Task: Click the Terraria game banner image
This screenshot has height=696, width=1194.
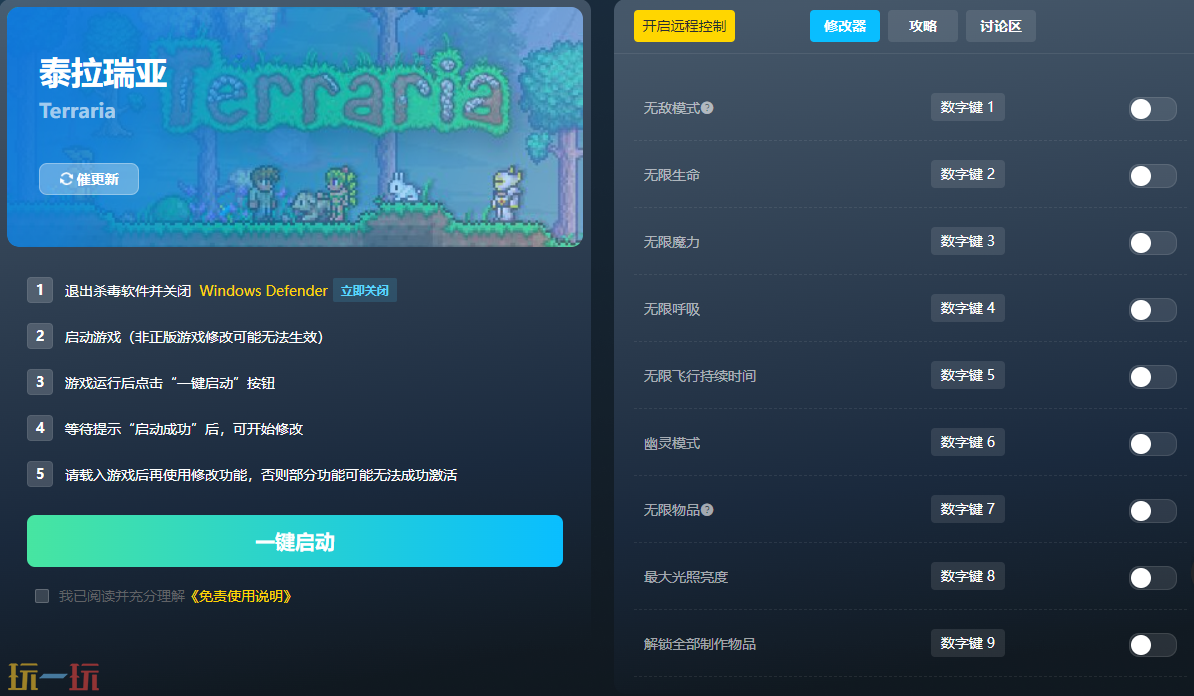Action: point(295,127)
